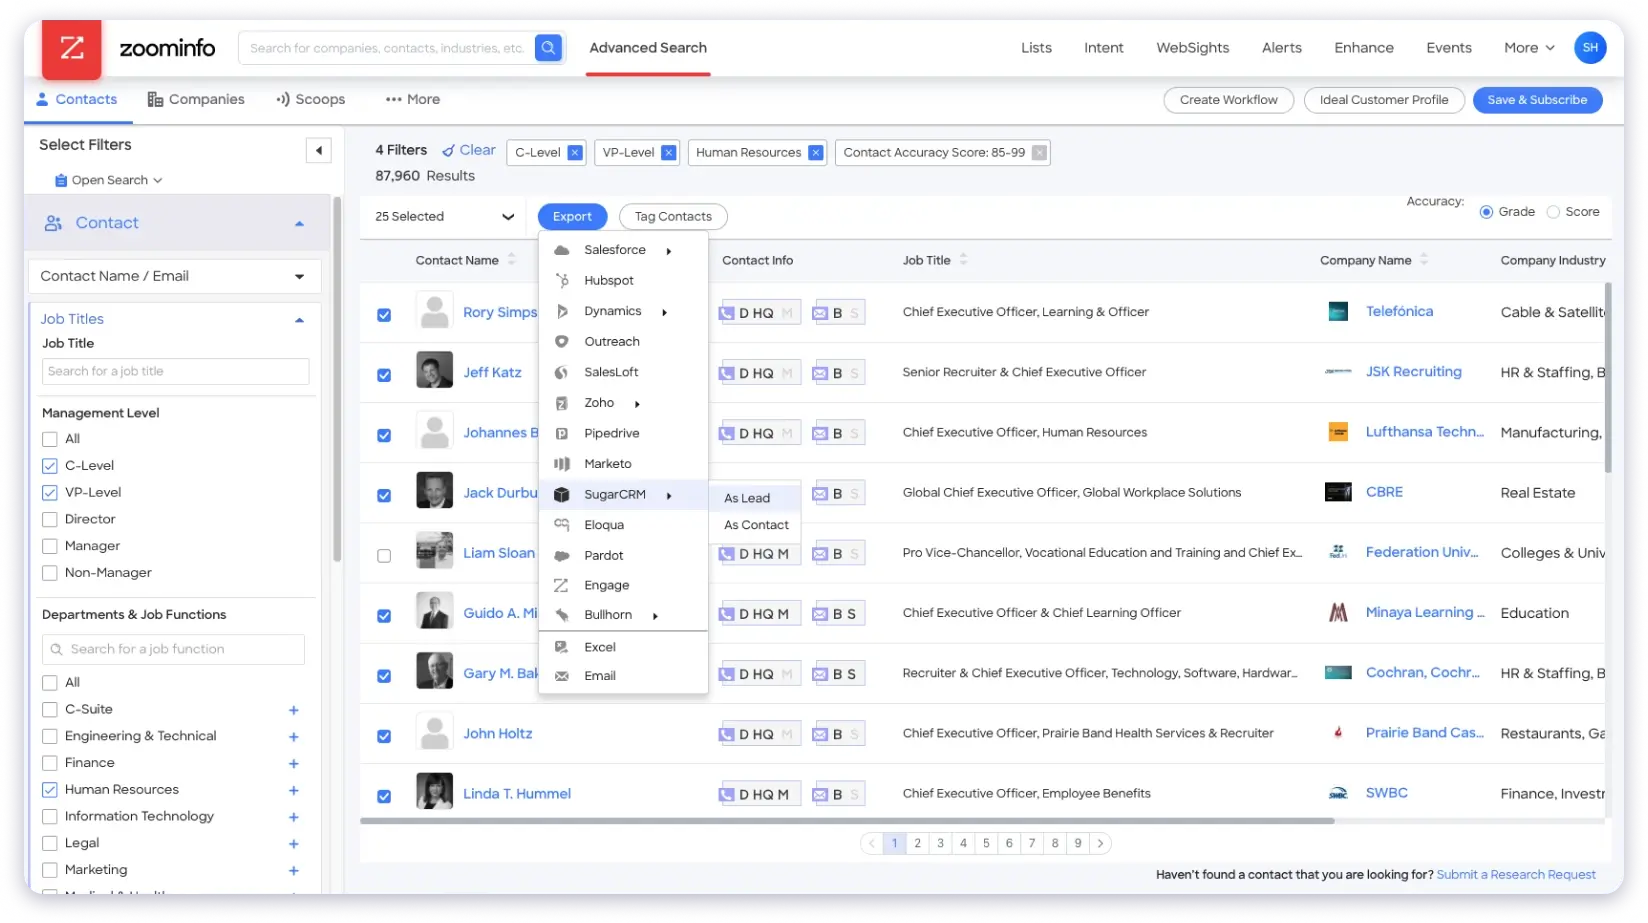Remove the C-Level filter tag
This screenshot has width=1648, height=923.
pyautogui.click(x=575, y=152)
